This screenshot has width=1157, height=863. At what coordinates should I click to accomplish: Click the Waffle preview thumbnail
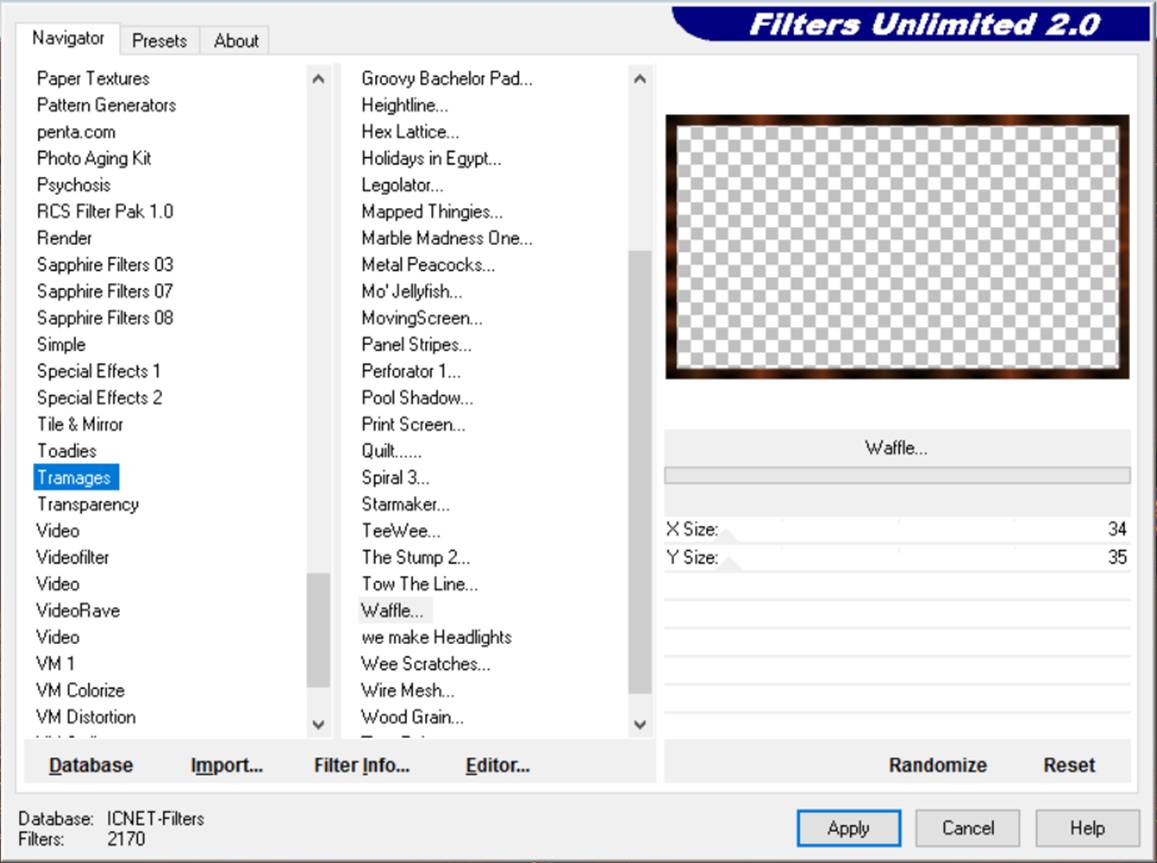pos(897,246)
